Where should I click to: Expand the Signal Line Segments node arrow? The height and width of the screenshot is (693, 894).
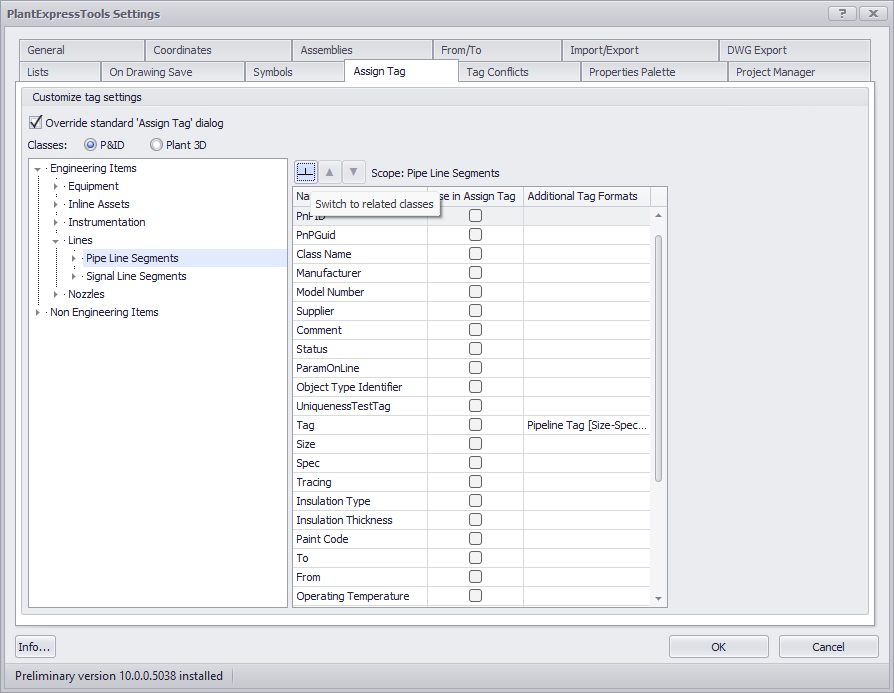[74, 277]
